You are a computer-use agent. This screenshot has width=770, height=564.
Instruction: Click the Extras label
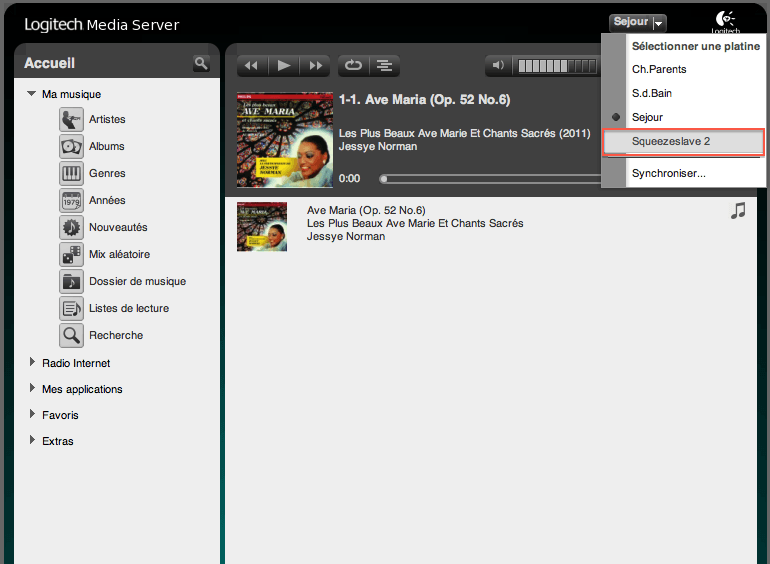click(x=57, y=441)
